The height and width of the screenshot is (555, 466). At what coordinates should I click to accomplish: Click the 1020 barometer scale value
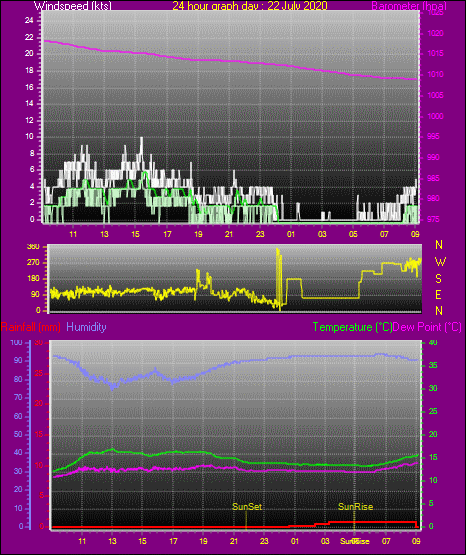click(435, 34)
